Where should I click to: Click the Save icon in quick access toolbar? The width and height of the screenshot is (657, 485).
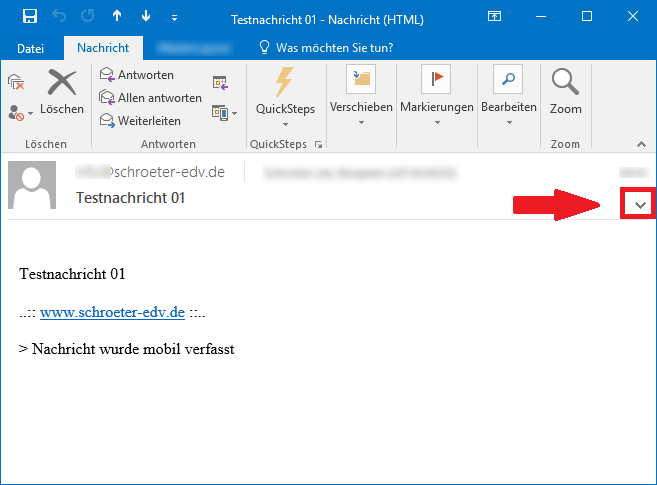pos(29,17)
